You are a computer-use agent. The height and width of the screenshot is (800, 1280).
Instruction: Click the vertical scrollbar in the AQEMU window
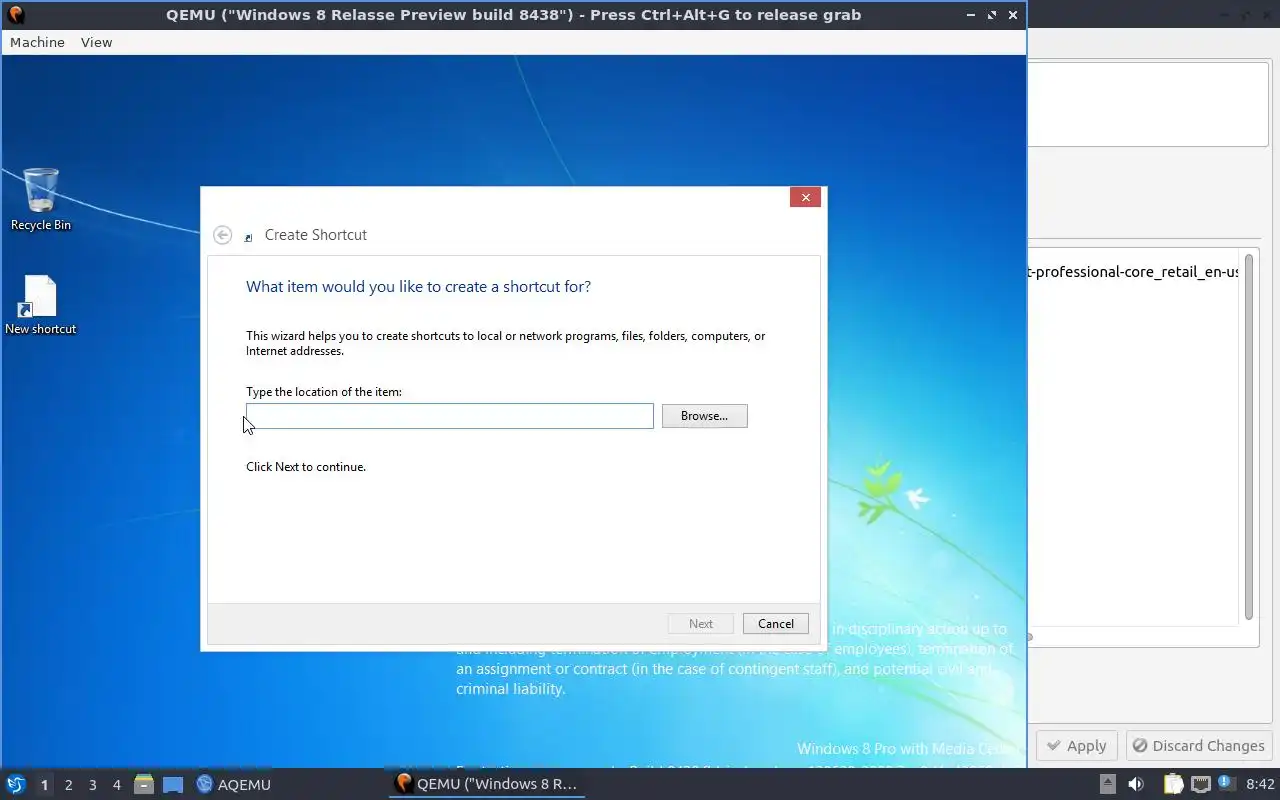[1249, 437]
